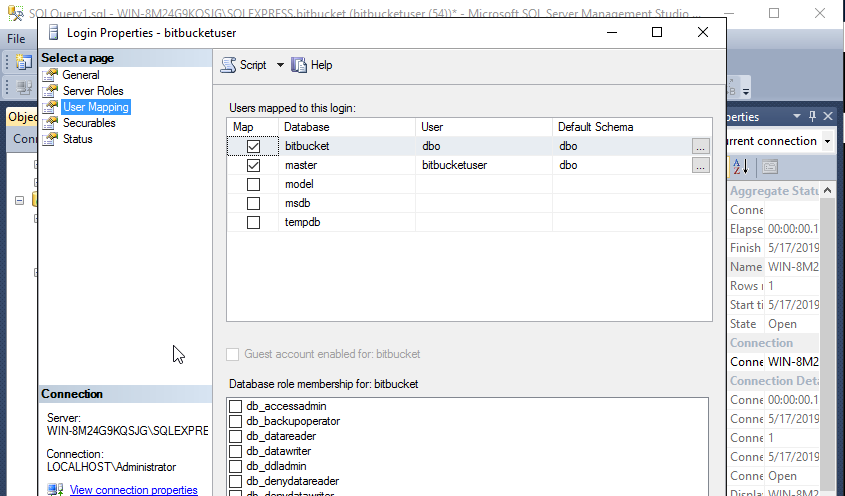Screen dimensions: 845x496
Task: Select the User Mapping page
Action: 96,107
